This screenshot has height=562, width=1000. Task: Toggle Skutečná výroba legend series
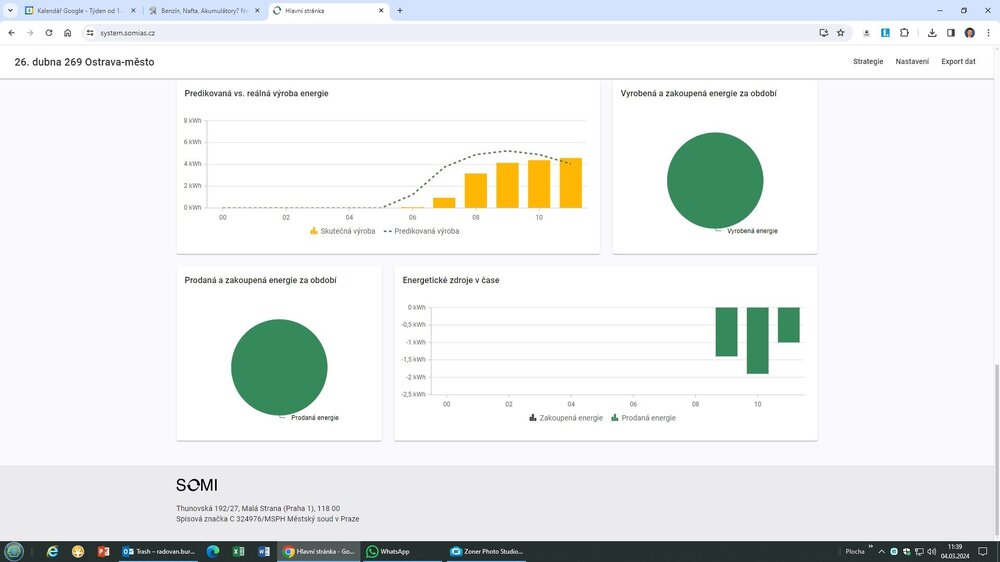(342, 231)
